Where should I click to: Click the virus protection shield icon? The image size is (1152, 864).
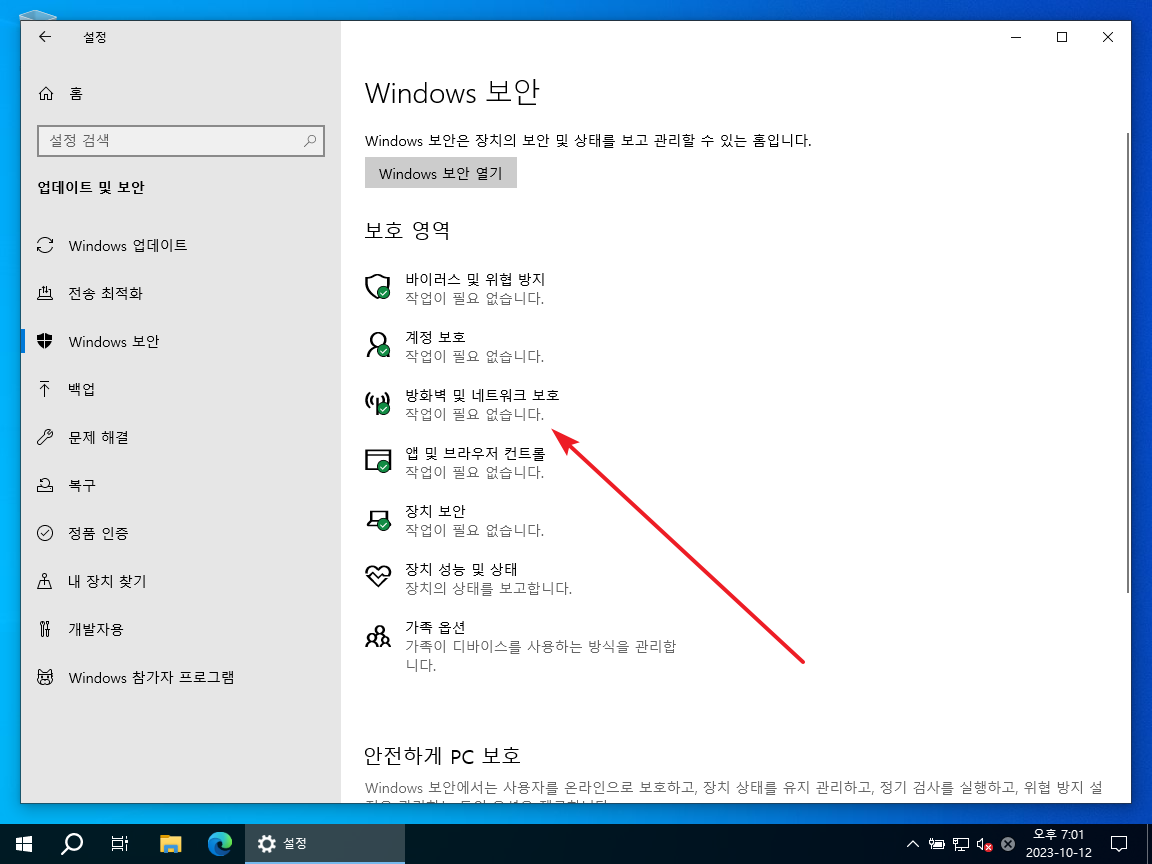[x=378, y=287]
